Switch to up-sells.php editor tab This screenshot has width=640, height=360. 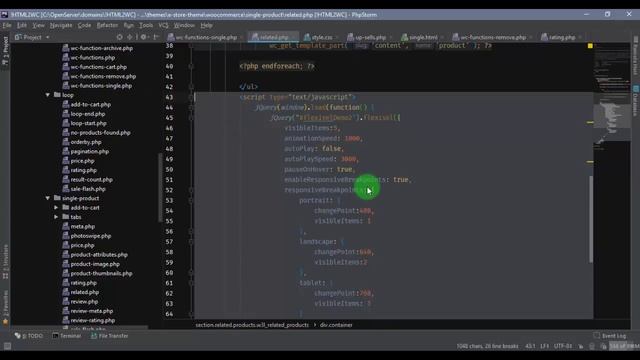[369, 37]
